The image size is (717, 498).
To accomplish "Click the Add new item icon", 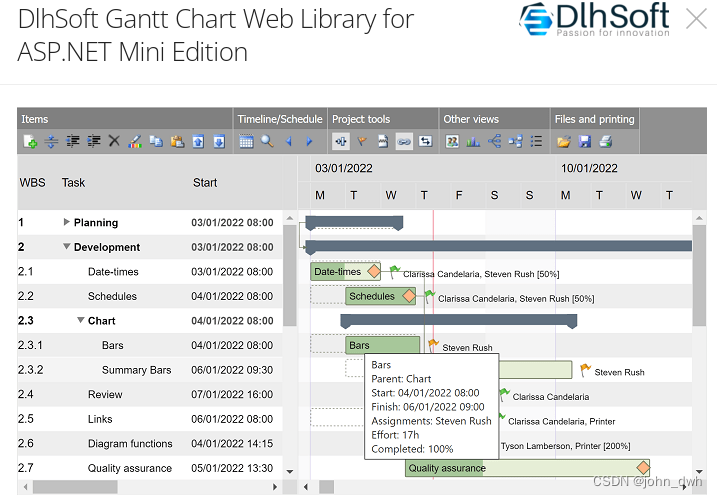I will [30, 142].
